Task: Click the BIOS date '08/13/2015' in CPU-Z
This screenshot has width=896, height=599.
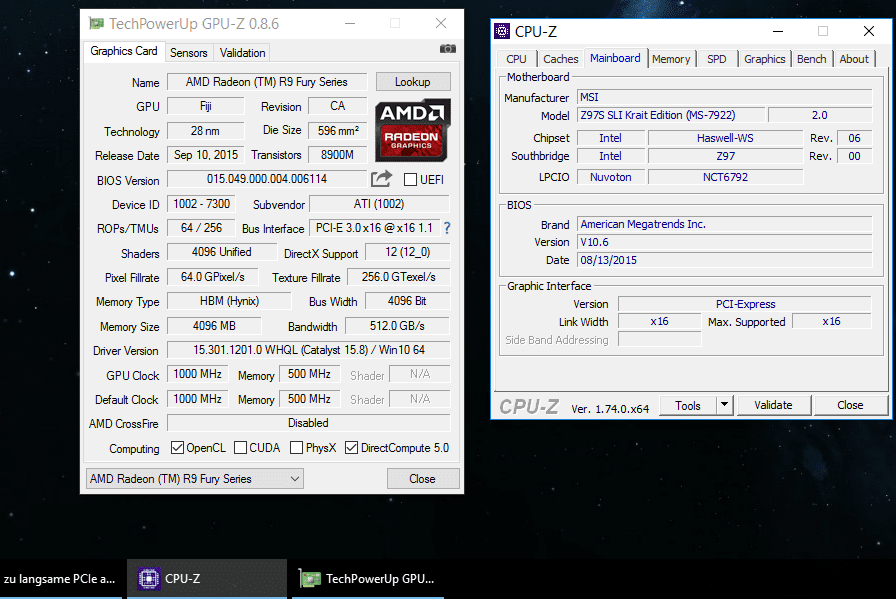Action: pyautogui.click(x=725, y=260)
